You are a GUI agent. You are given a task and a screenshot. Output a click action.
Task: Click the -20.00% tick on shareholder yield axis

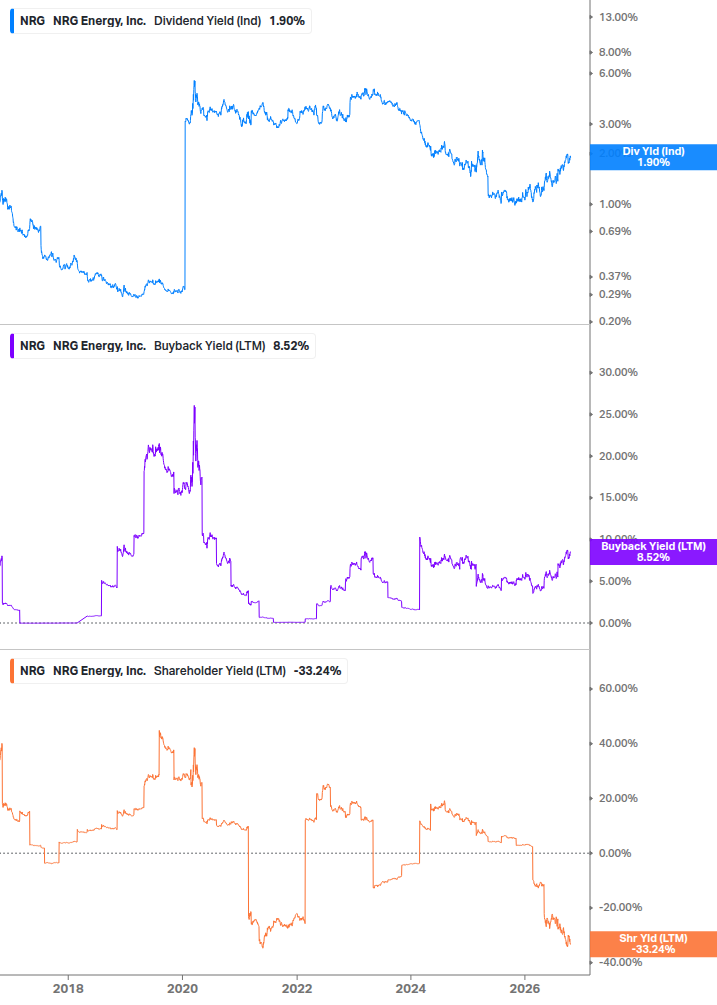click(x=620, y=907)
